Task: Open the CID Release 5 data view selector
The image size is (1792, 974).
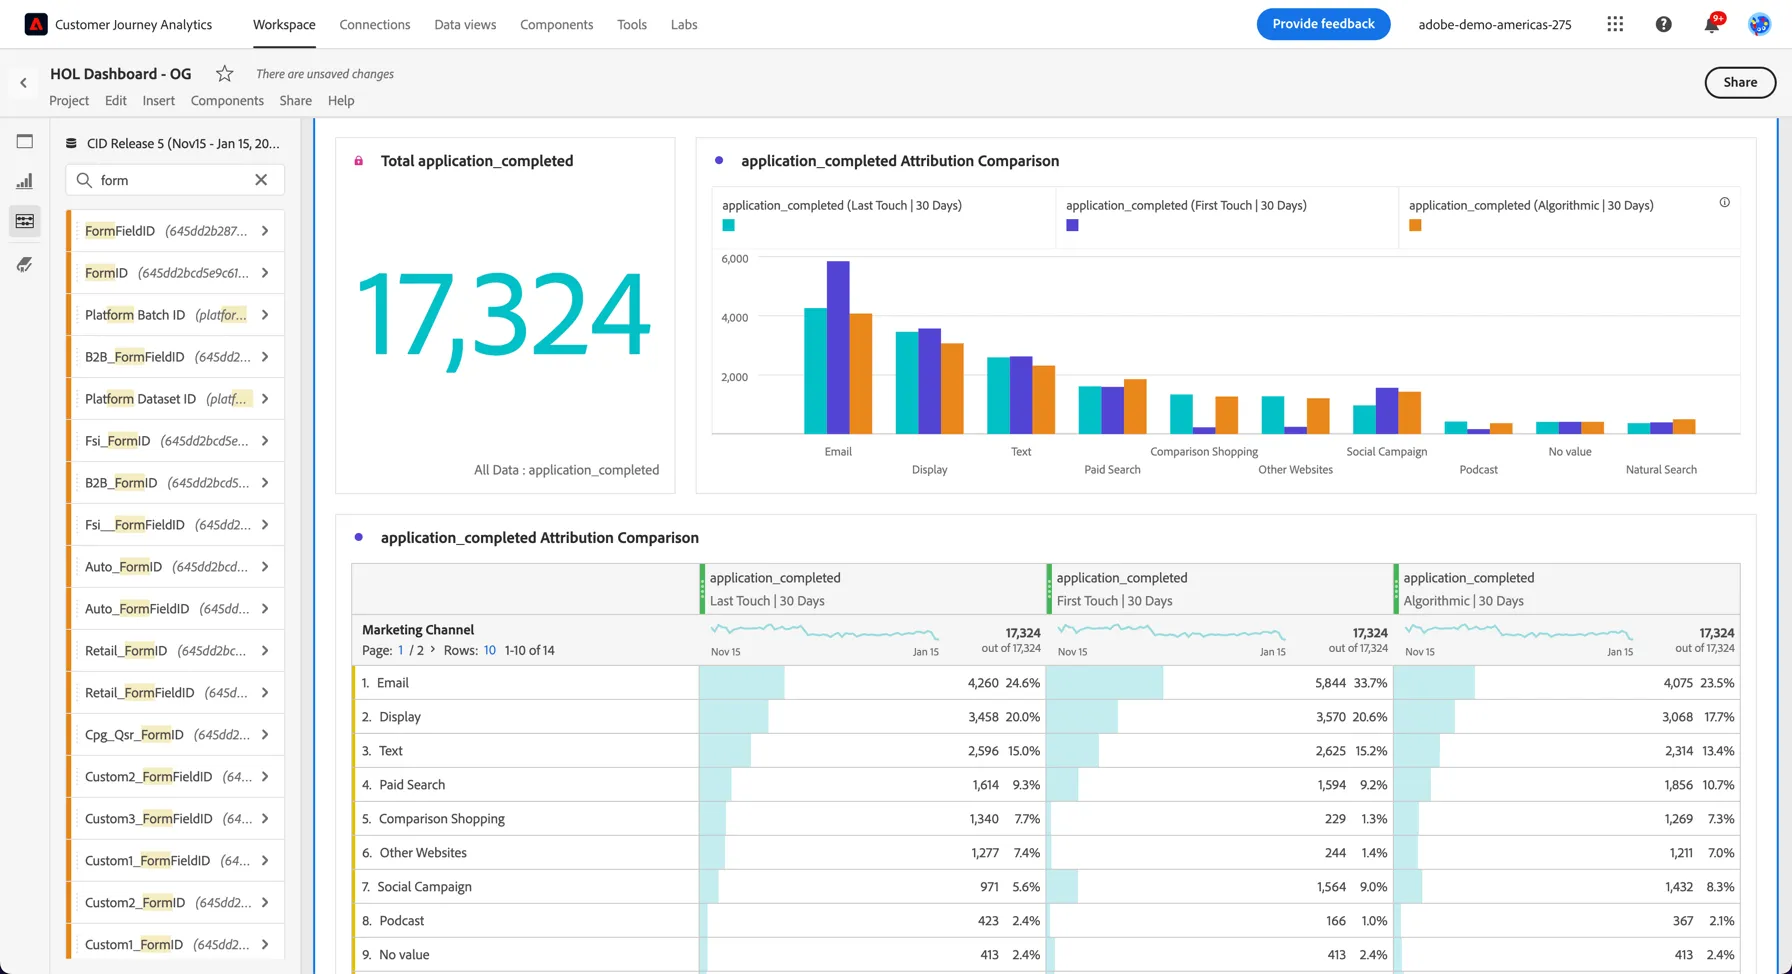Action: tap(174, 143)
